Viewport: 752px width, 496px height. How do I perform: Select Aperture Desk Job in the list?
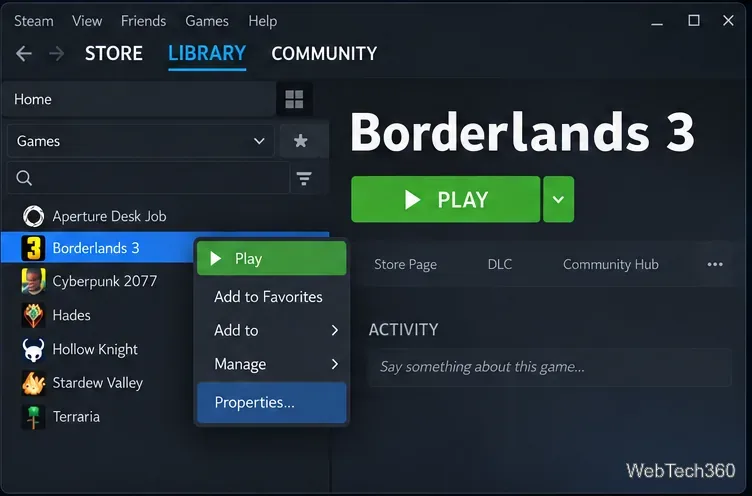click(x=109, y=216)
